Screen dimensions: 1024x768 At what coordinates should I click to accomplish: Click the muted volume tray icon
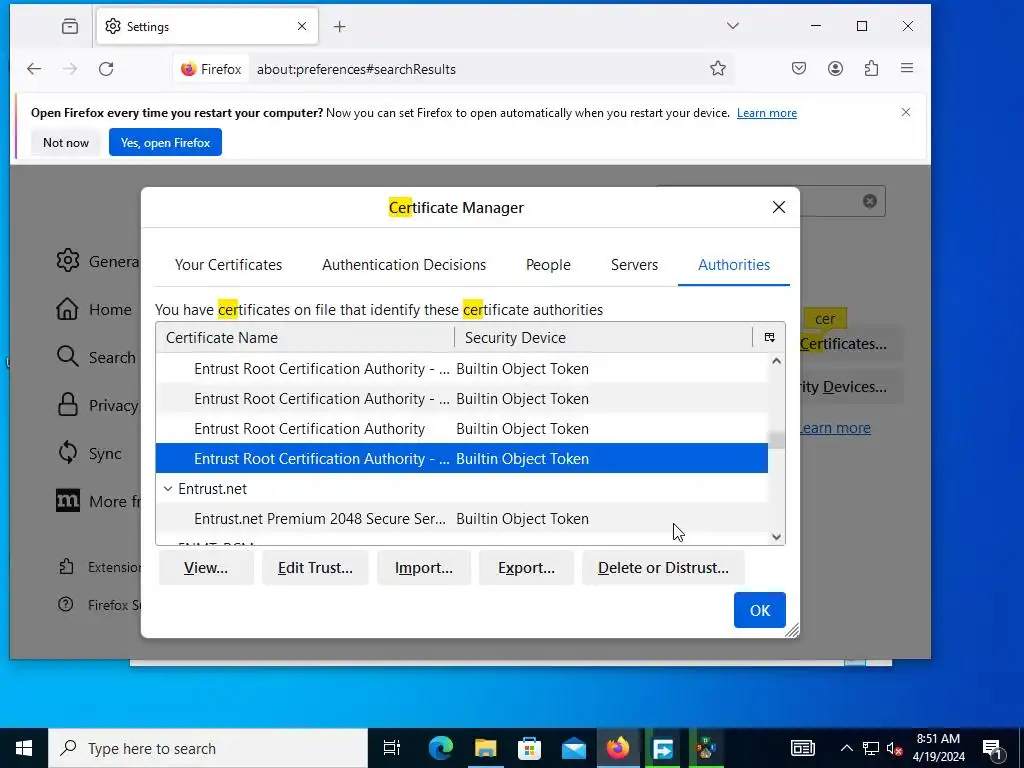click(895, 748)
